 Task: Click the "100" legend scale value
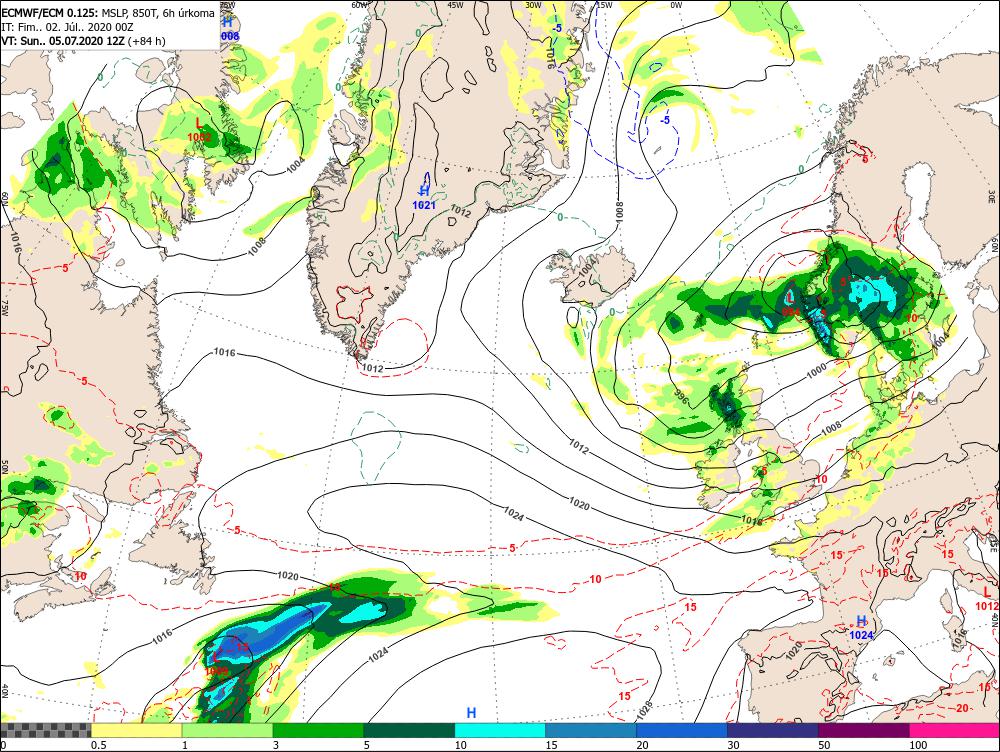pos(918,745)
